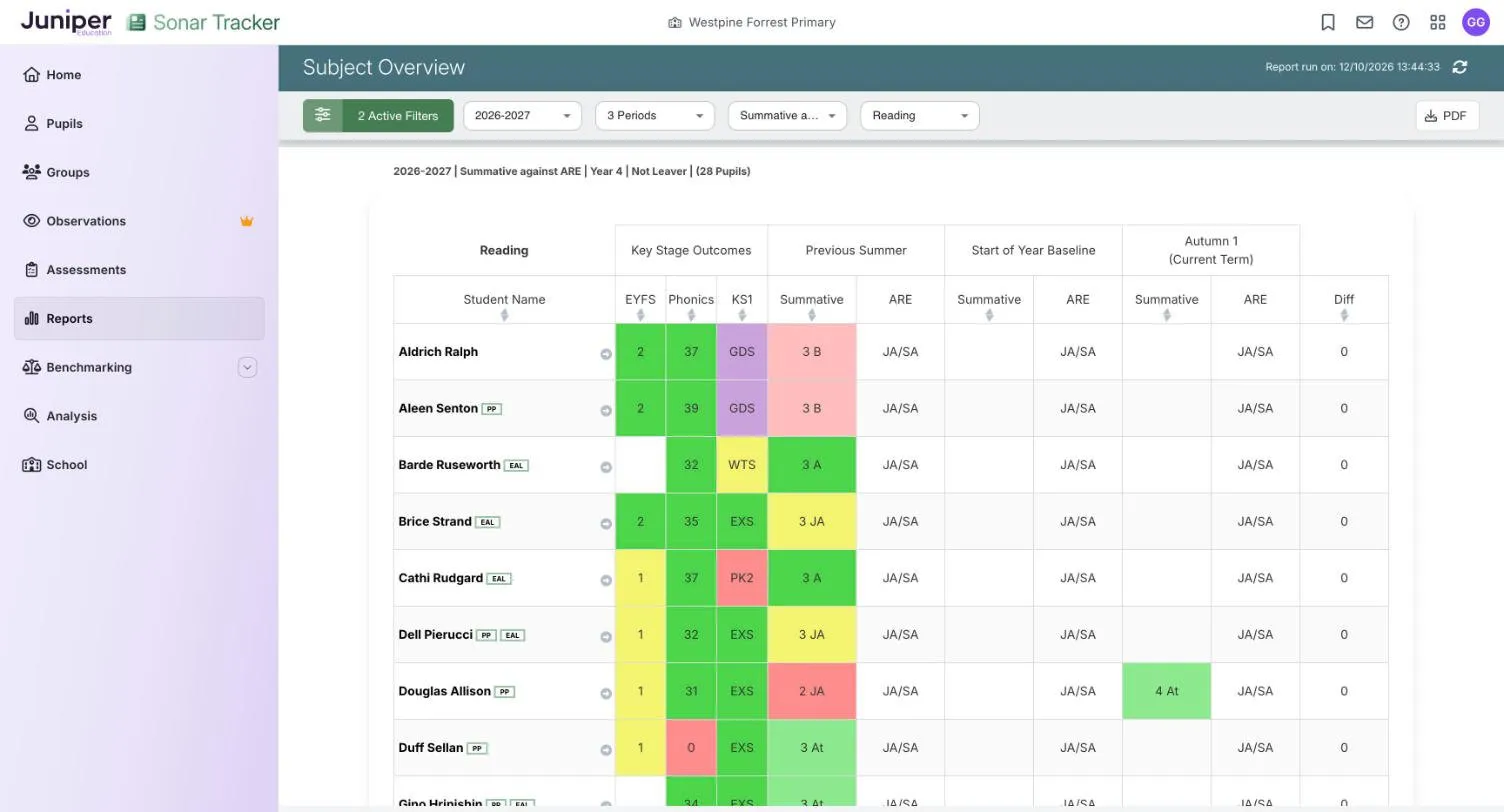
Task: Open Analysis in sidebar
Action: point(139,416)
